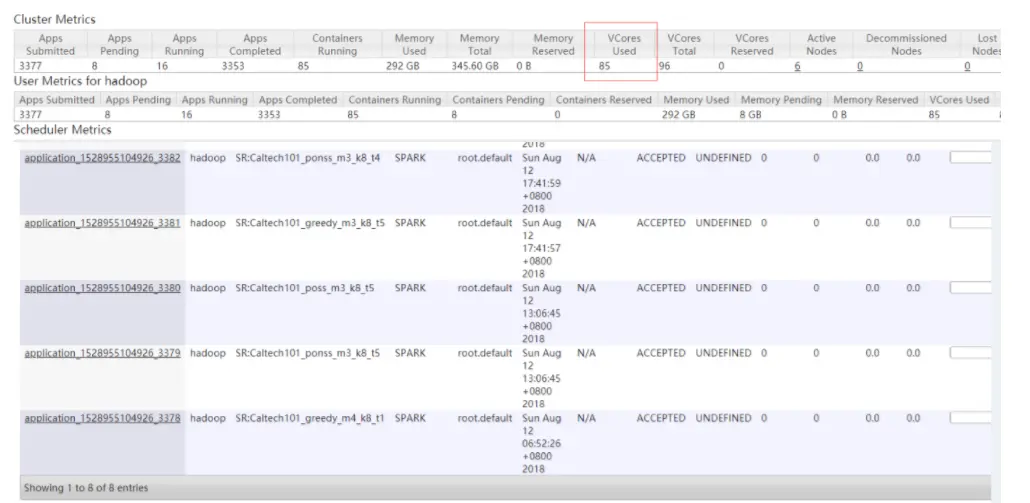This screenshot has height=503, width=1030.
Task: Click Cluster Metrics Memory Reserved header
Action: click(553, 45)
